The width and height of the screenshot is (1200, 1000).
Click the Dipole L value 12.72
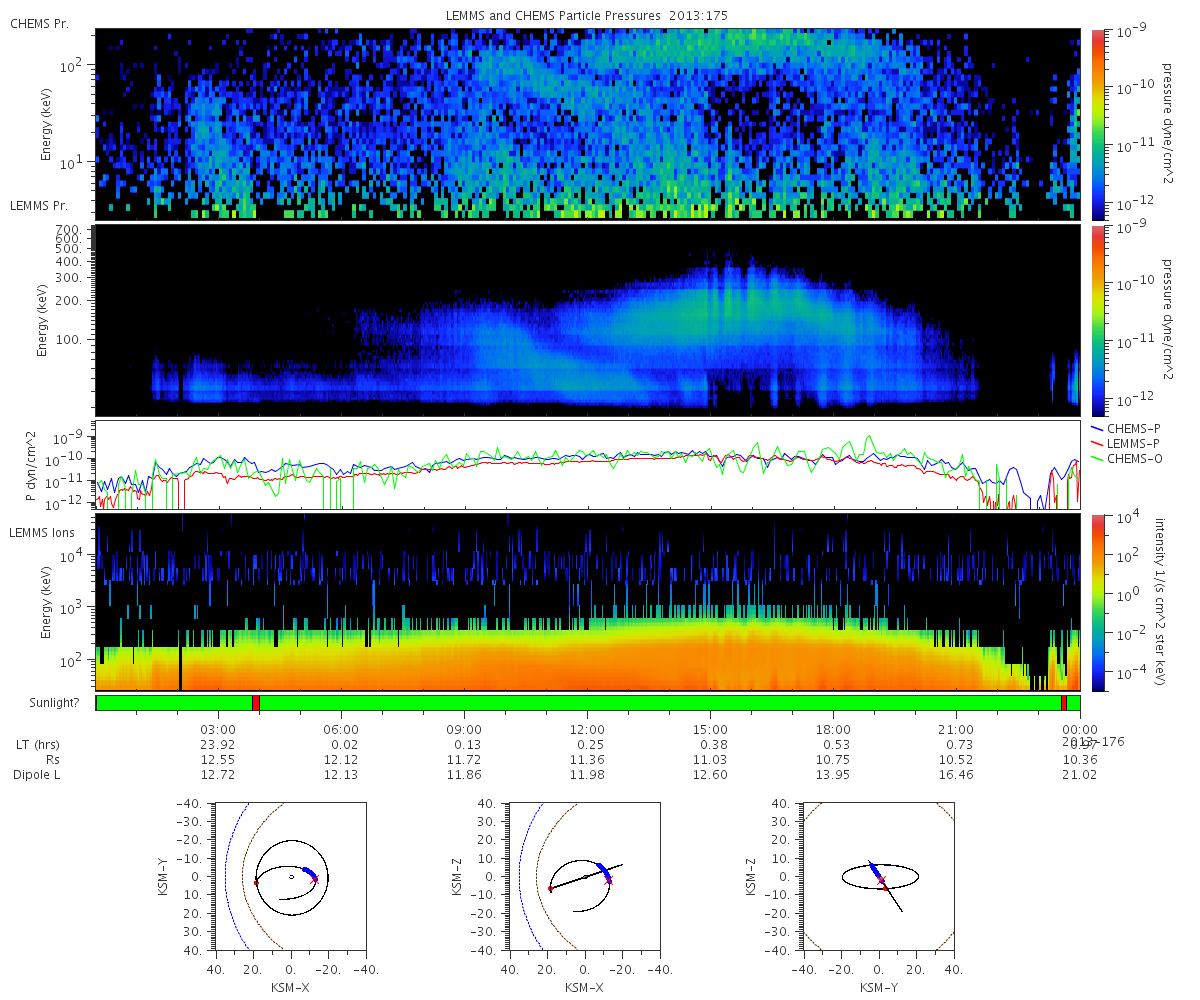pos(218,775)
